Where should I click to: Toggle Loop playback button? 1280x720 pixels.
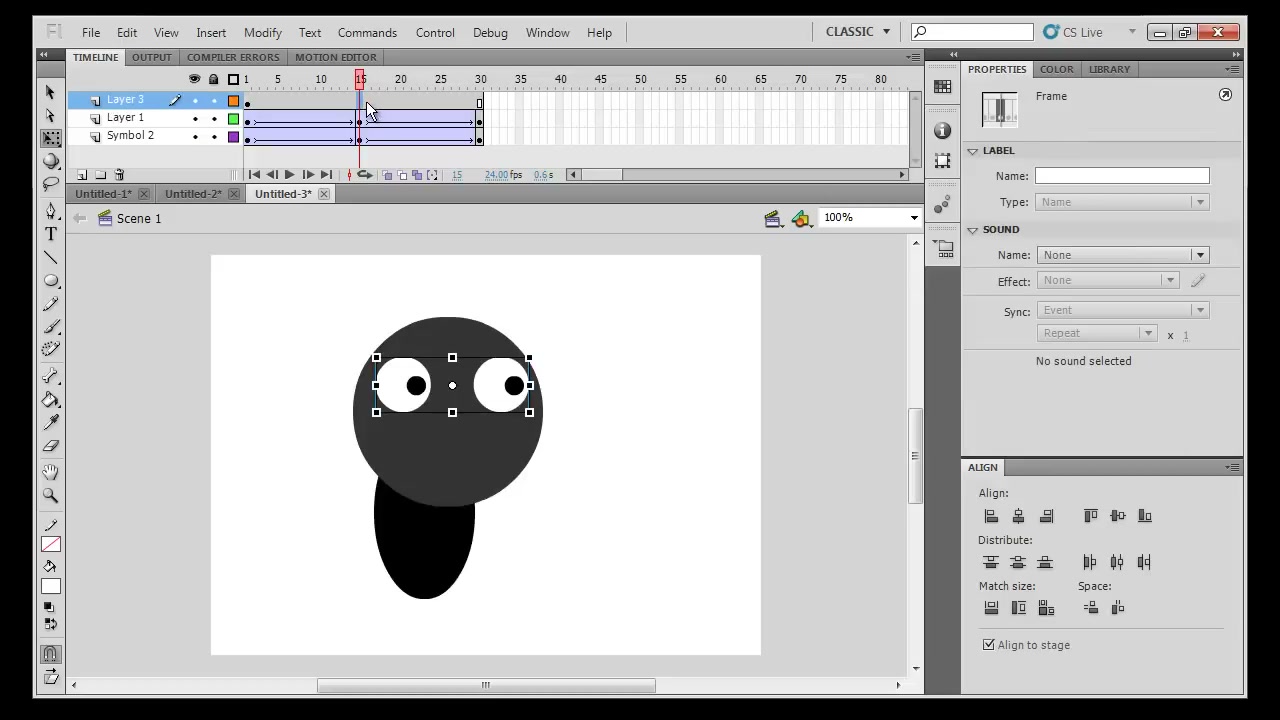[x=364, y=175]
